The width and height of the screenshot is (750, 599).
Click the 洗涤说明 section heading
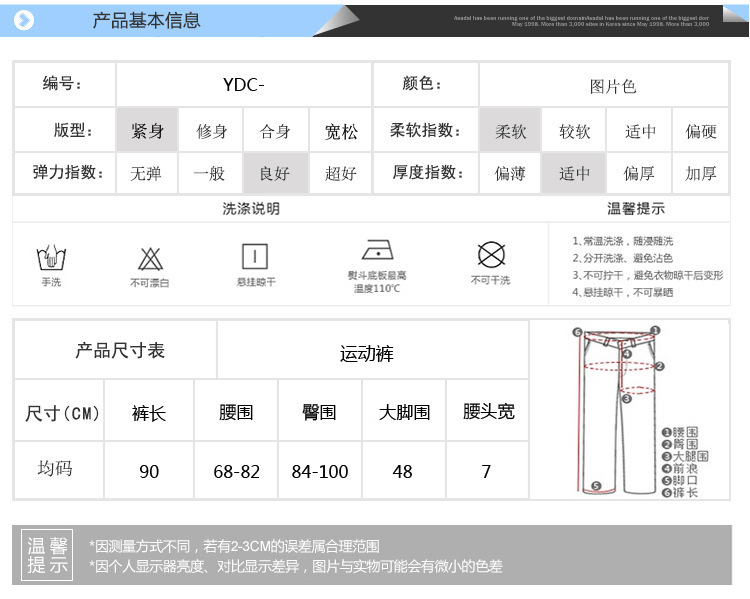pyautogui.click(x=251, y=209)
